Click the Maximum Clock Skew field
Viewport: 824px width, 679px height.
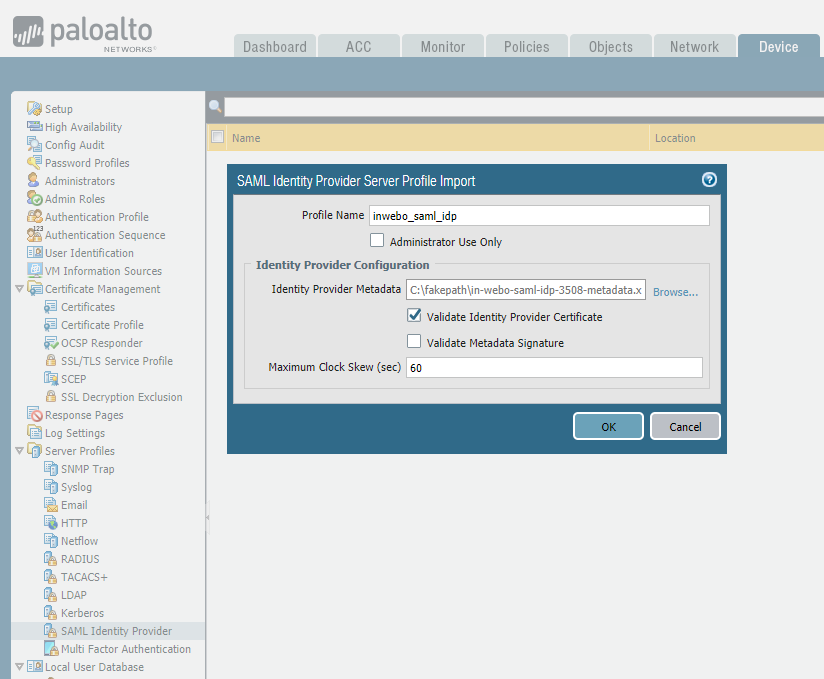pos(553,368)
